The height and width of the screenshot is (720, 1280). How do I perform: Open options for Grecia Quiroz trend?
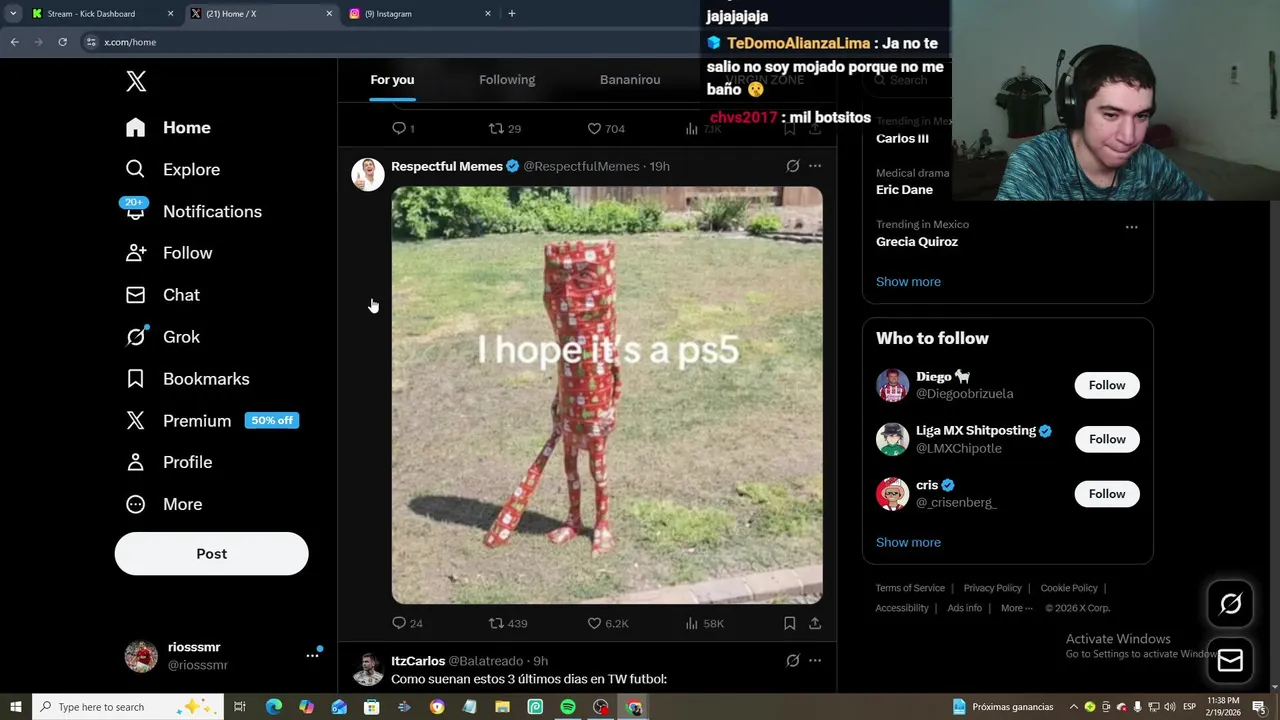coord(1131,227)
